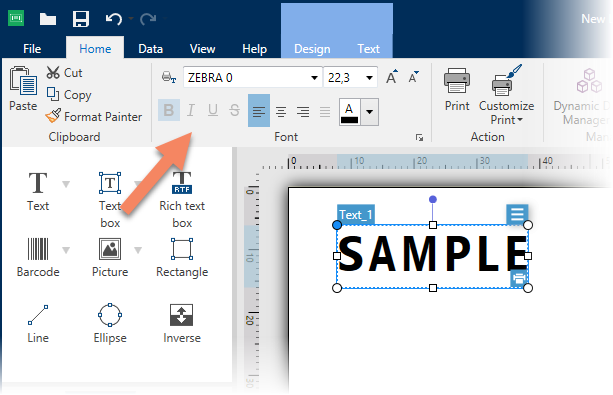Pick the Inverse object tool

tap(182, 323)
